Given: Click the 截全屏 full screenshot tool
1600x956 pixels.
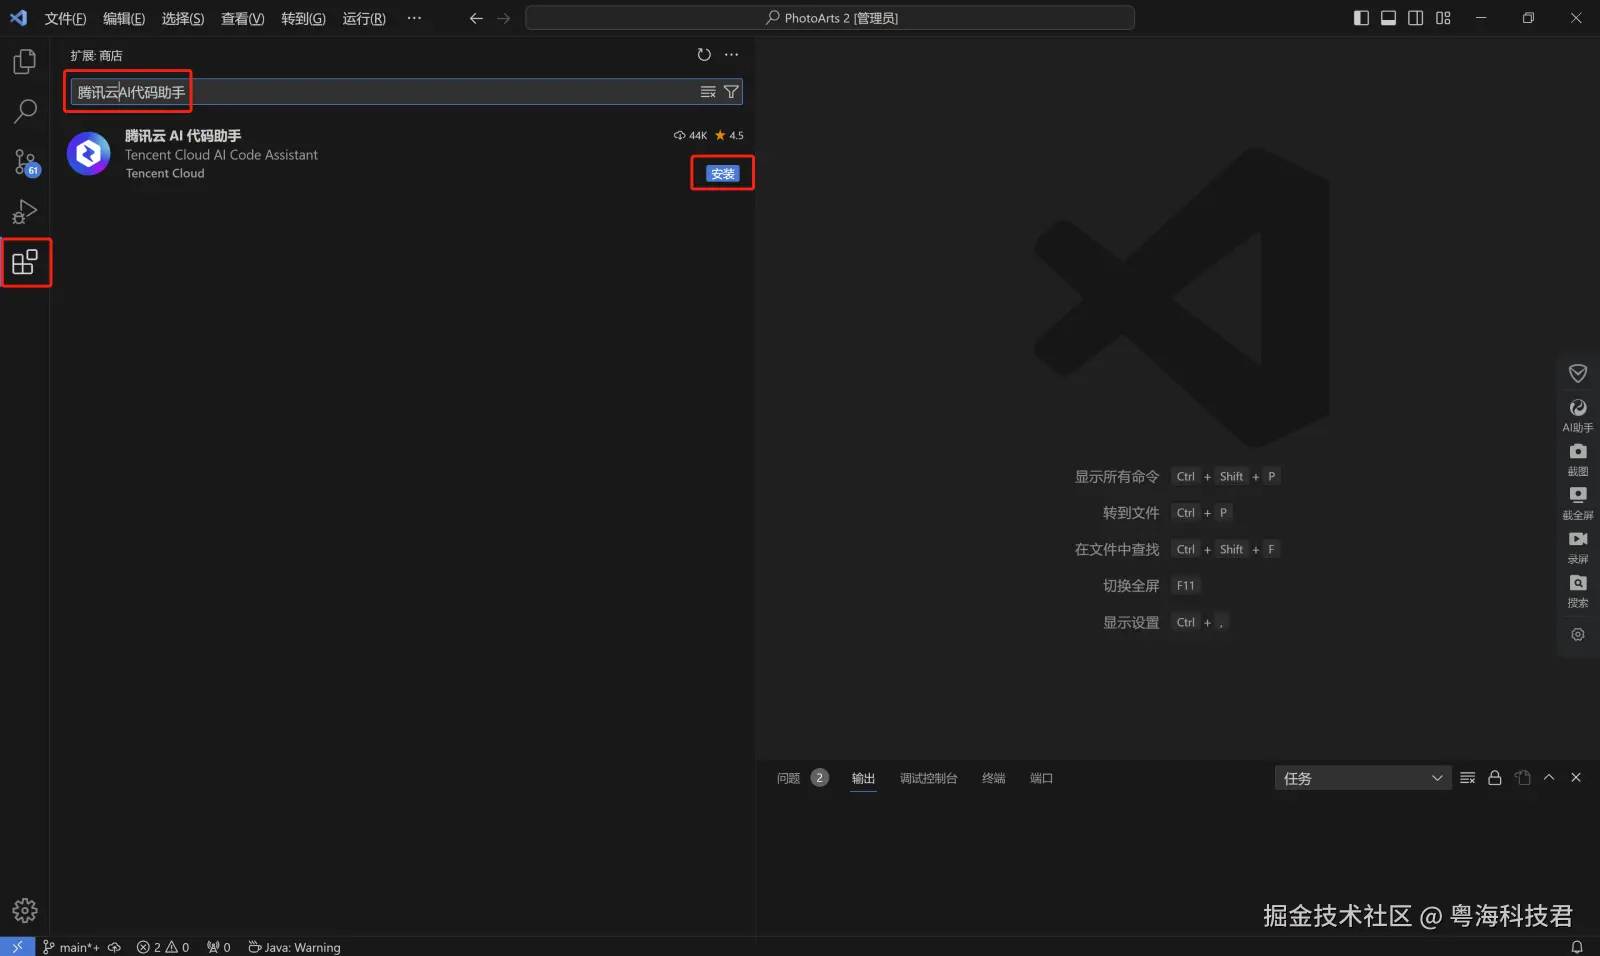Looking at the screenshot, I should pos(1578,503).
